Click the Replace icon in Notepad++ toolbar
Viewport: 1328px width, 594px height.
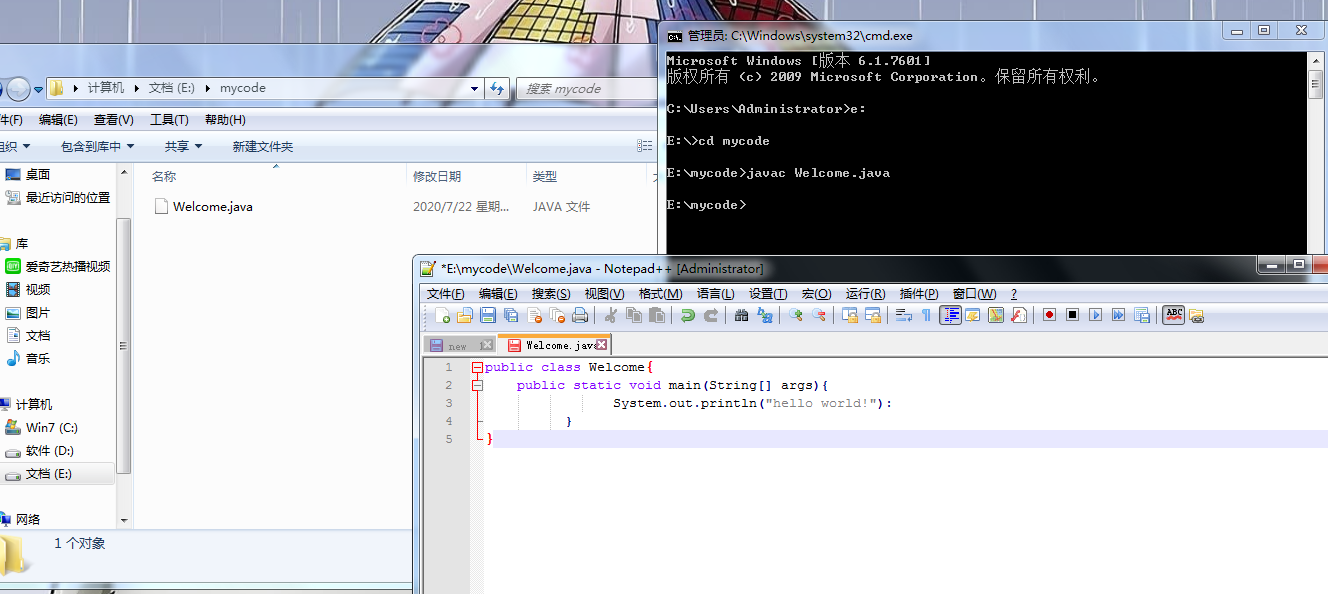coord(765,315)
